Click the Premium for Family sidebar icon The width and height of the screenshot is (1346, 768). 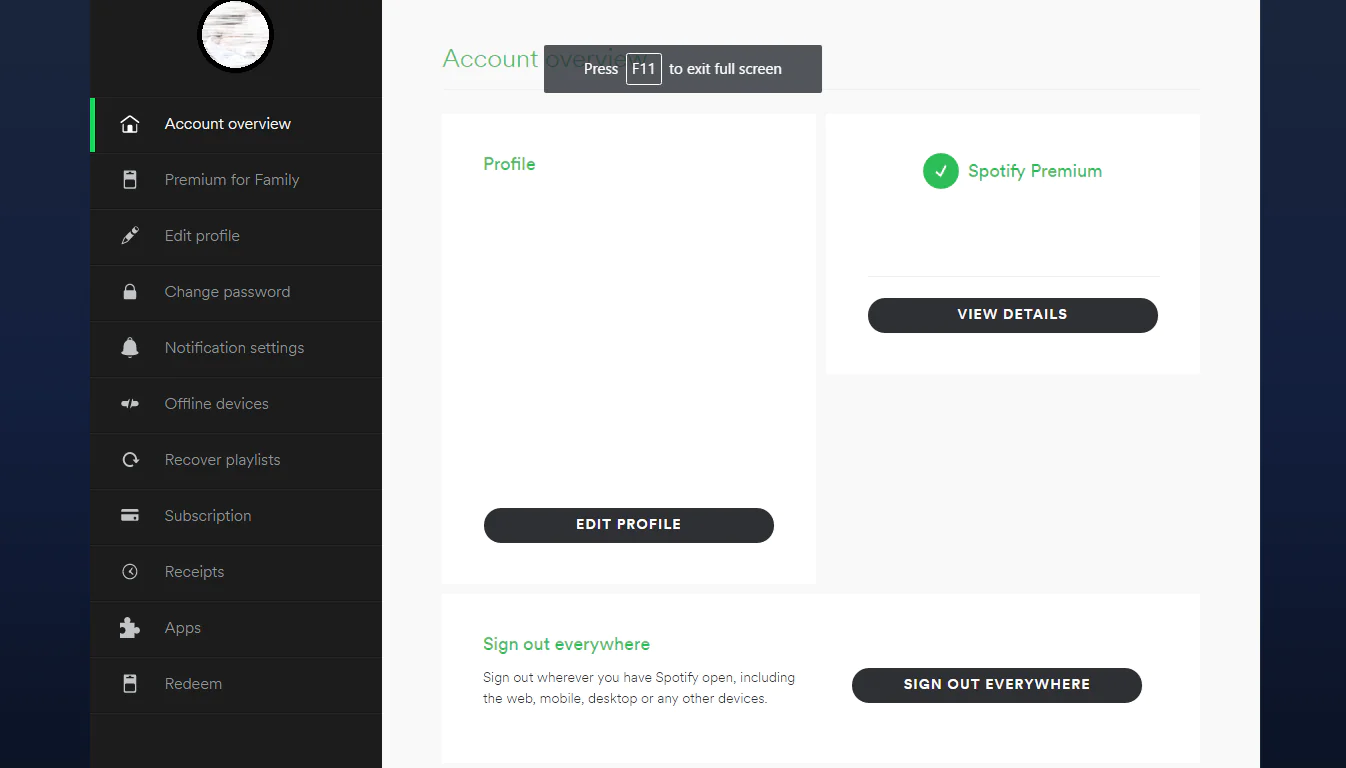[x=130, y=180]
